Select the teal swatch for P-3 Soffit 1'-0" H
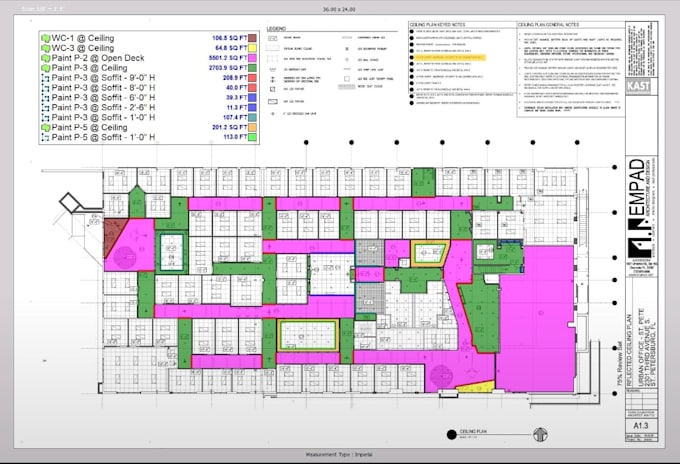680x464 pixels. pyautogui.click(x=252, y=118)
